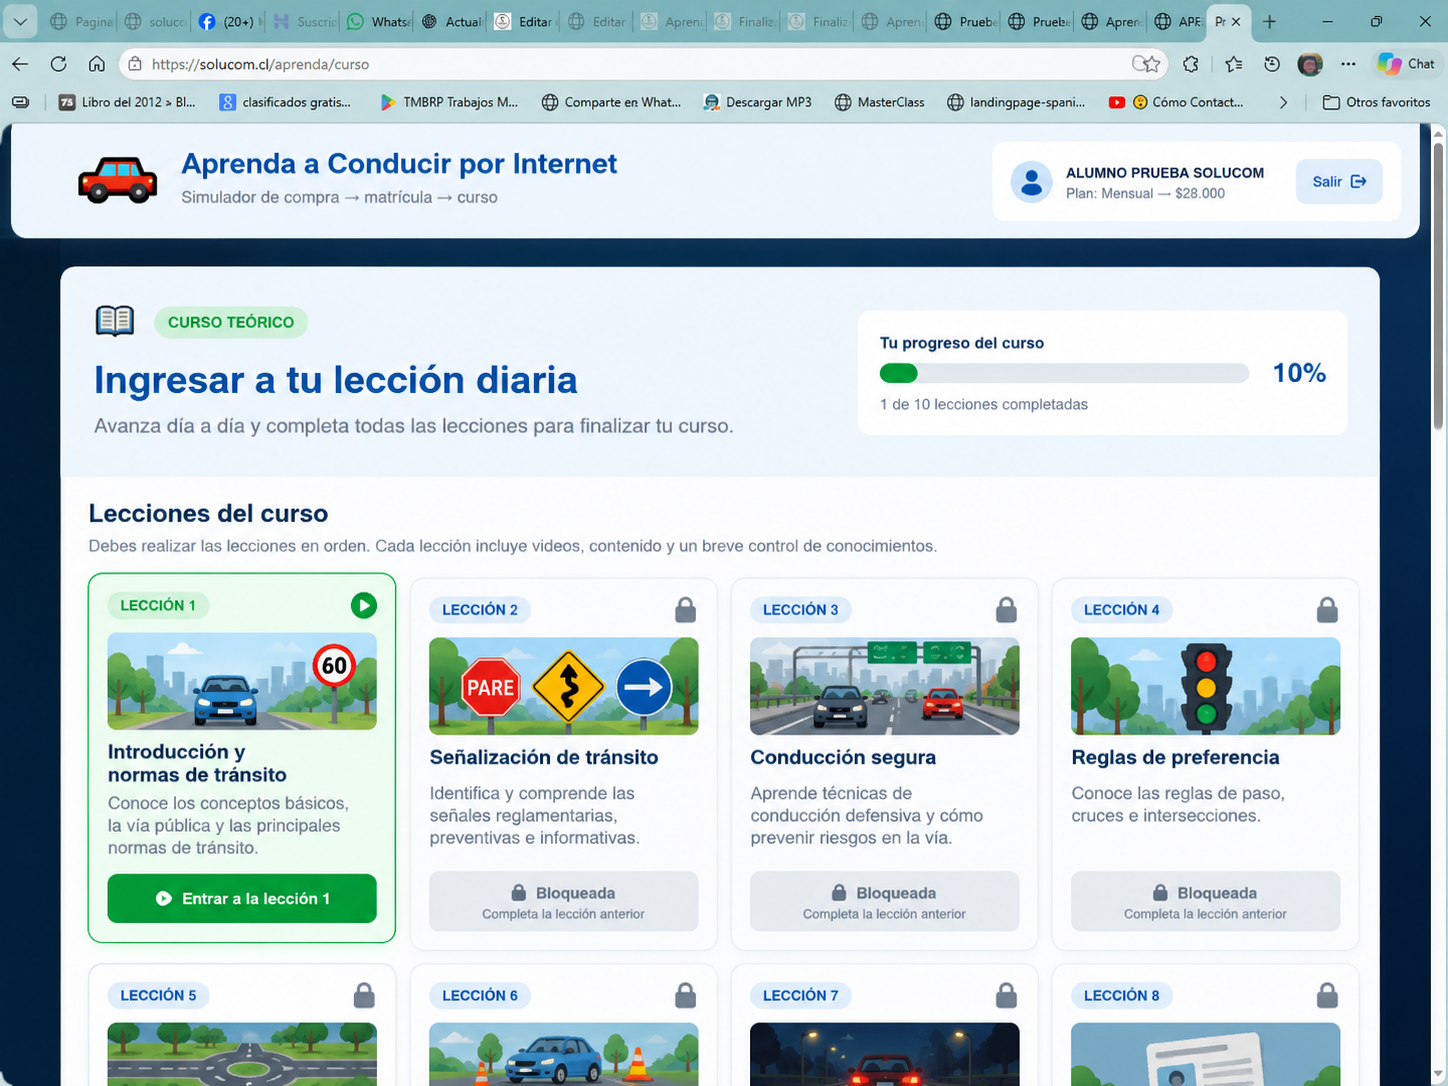Image resolution: width=1448 pixels, height=1086 pixels.
Task: Click the course progress bar
Action: pos(1064,373)
